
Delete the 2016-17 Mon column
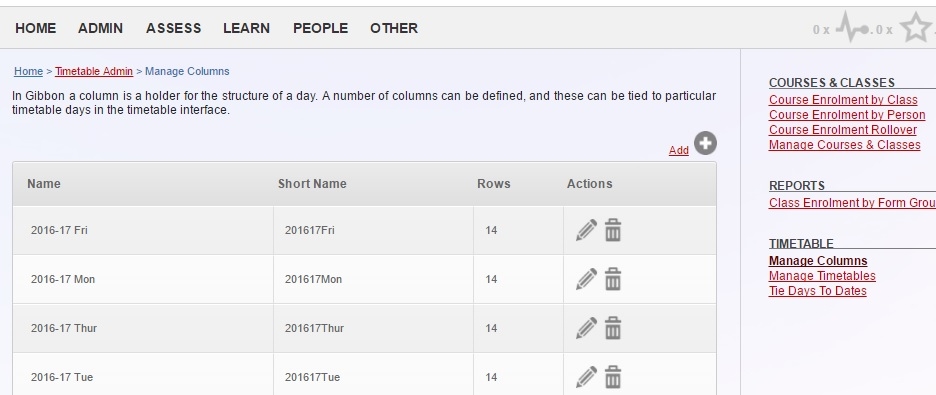click(x=613, y=279)
